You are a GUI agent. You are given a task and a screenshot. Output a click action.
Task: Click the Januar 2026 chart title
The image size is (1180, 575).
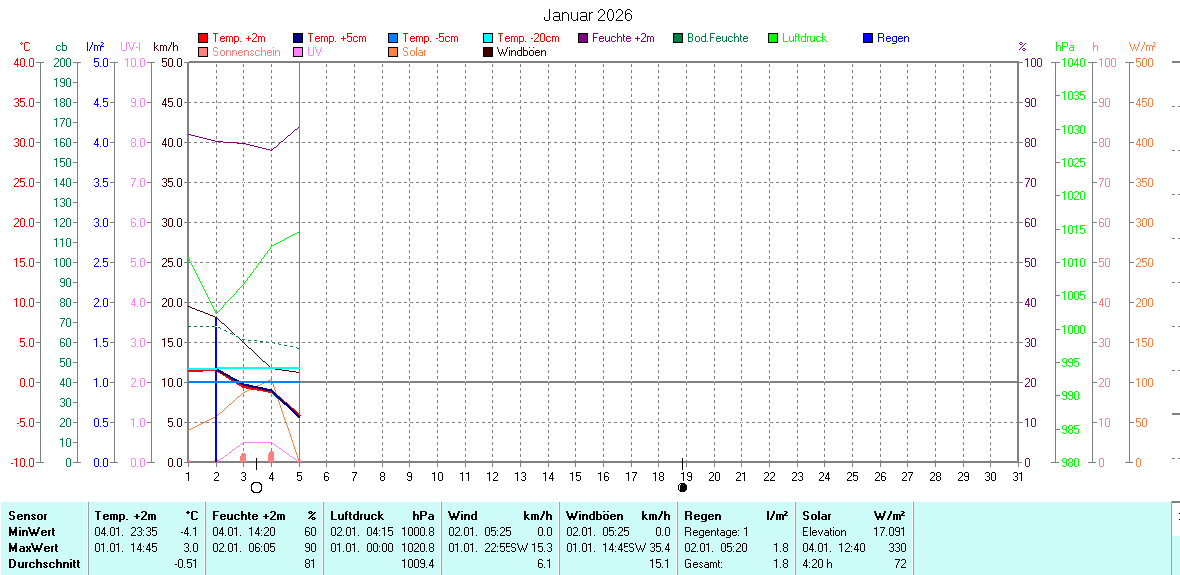tap(588, 15)
